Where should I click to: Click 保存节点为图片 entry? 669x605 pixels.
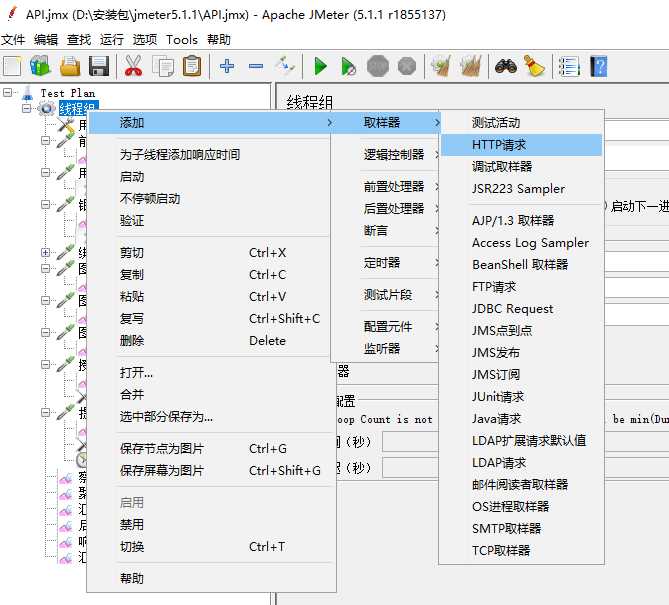pos(211,448)
